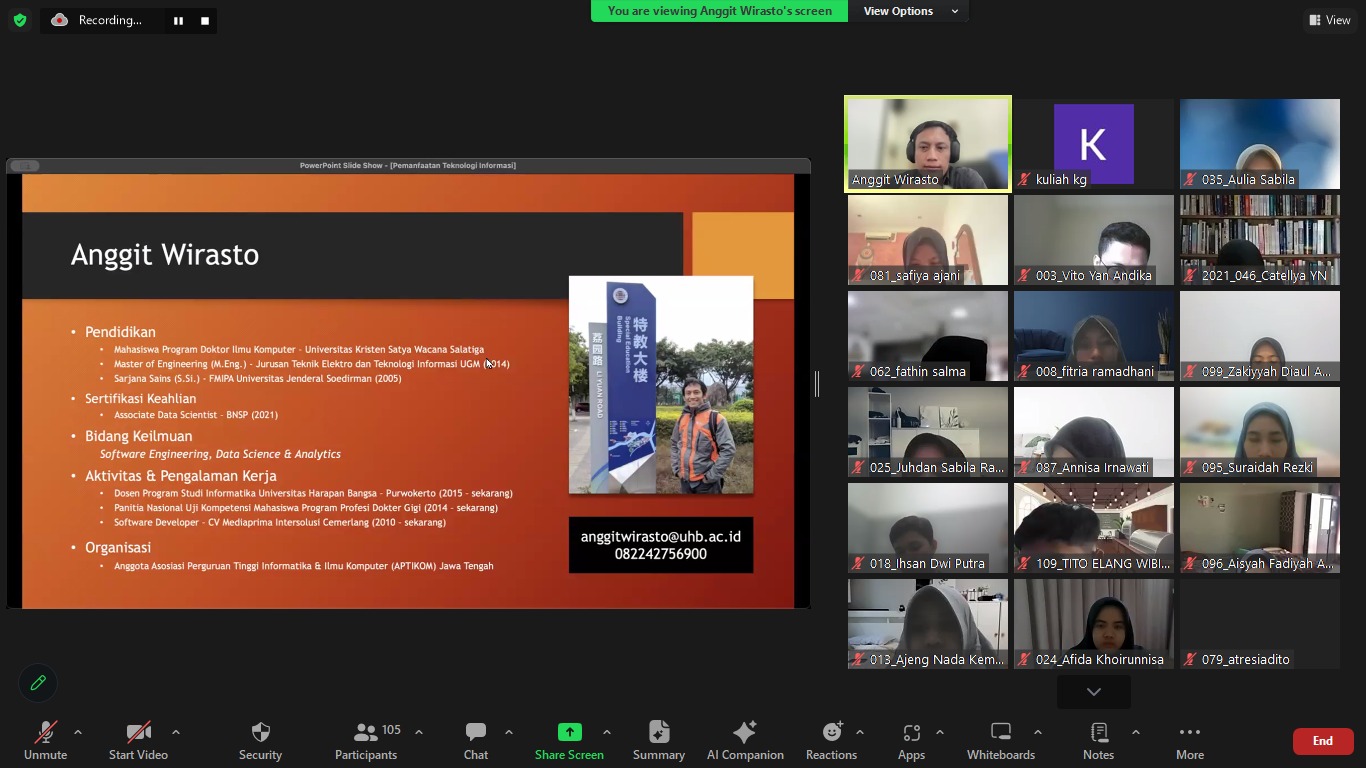Click the red recording indicator icon
The width and height of the screenshot is (1366, 768).
tap(60, 20)
